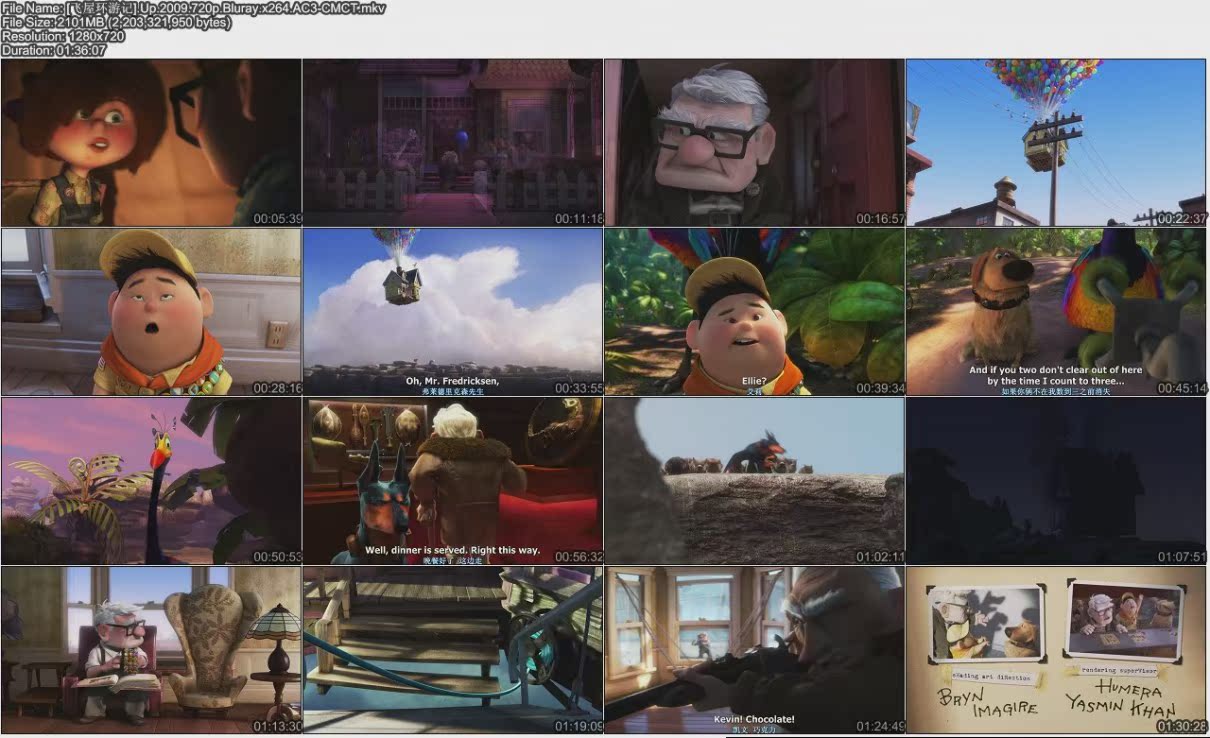
Task: Select subtitle "And if you two don't clear out of here"
Action: coord(1056,370)
